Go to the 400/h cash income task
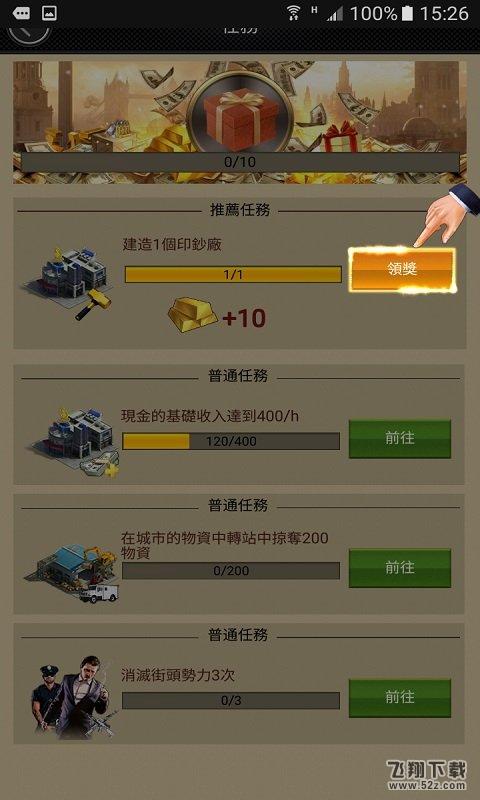Image resolution: width=480 pixels, height=800 pixels. [x=400, y=438]
